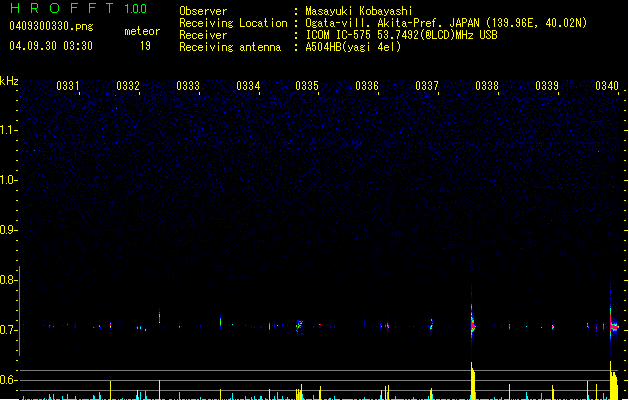Click the 'Observer' field label
The height and width of the screenshot is (400, 629).
(x=203, y=11)
